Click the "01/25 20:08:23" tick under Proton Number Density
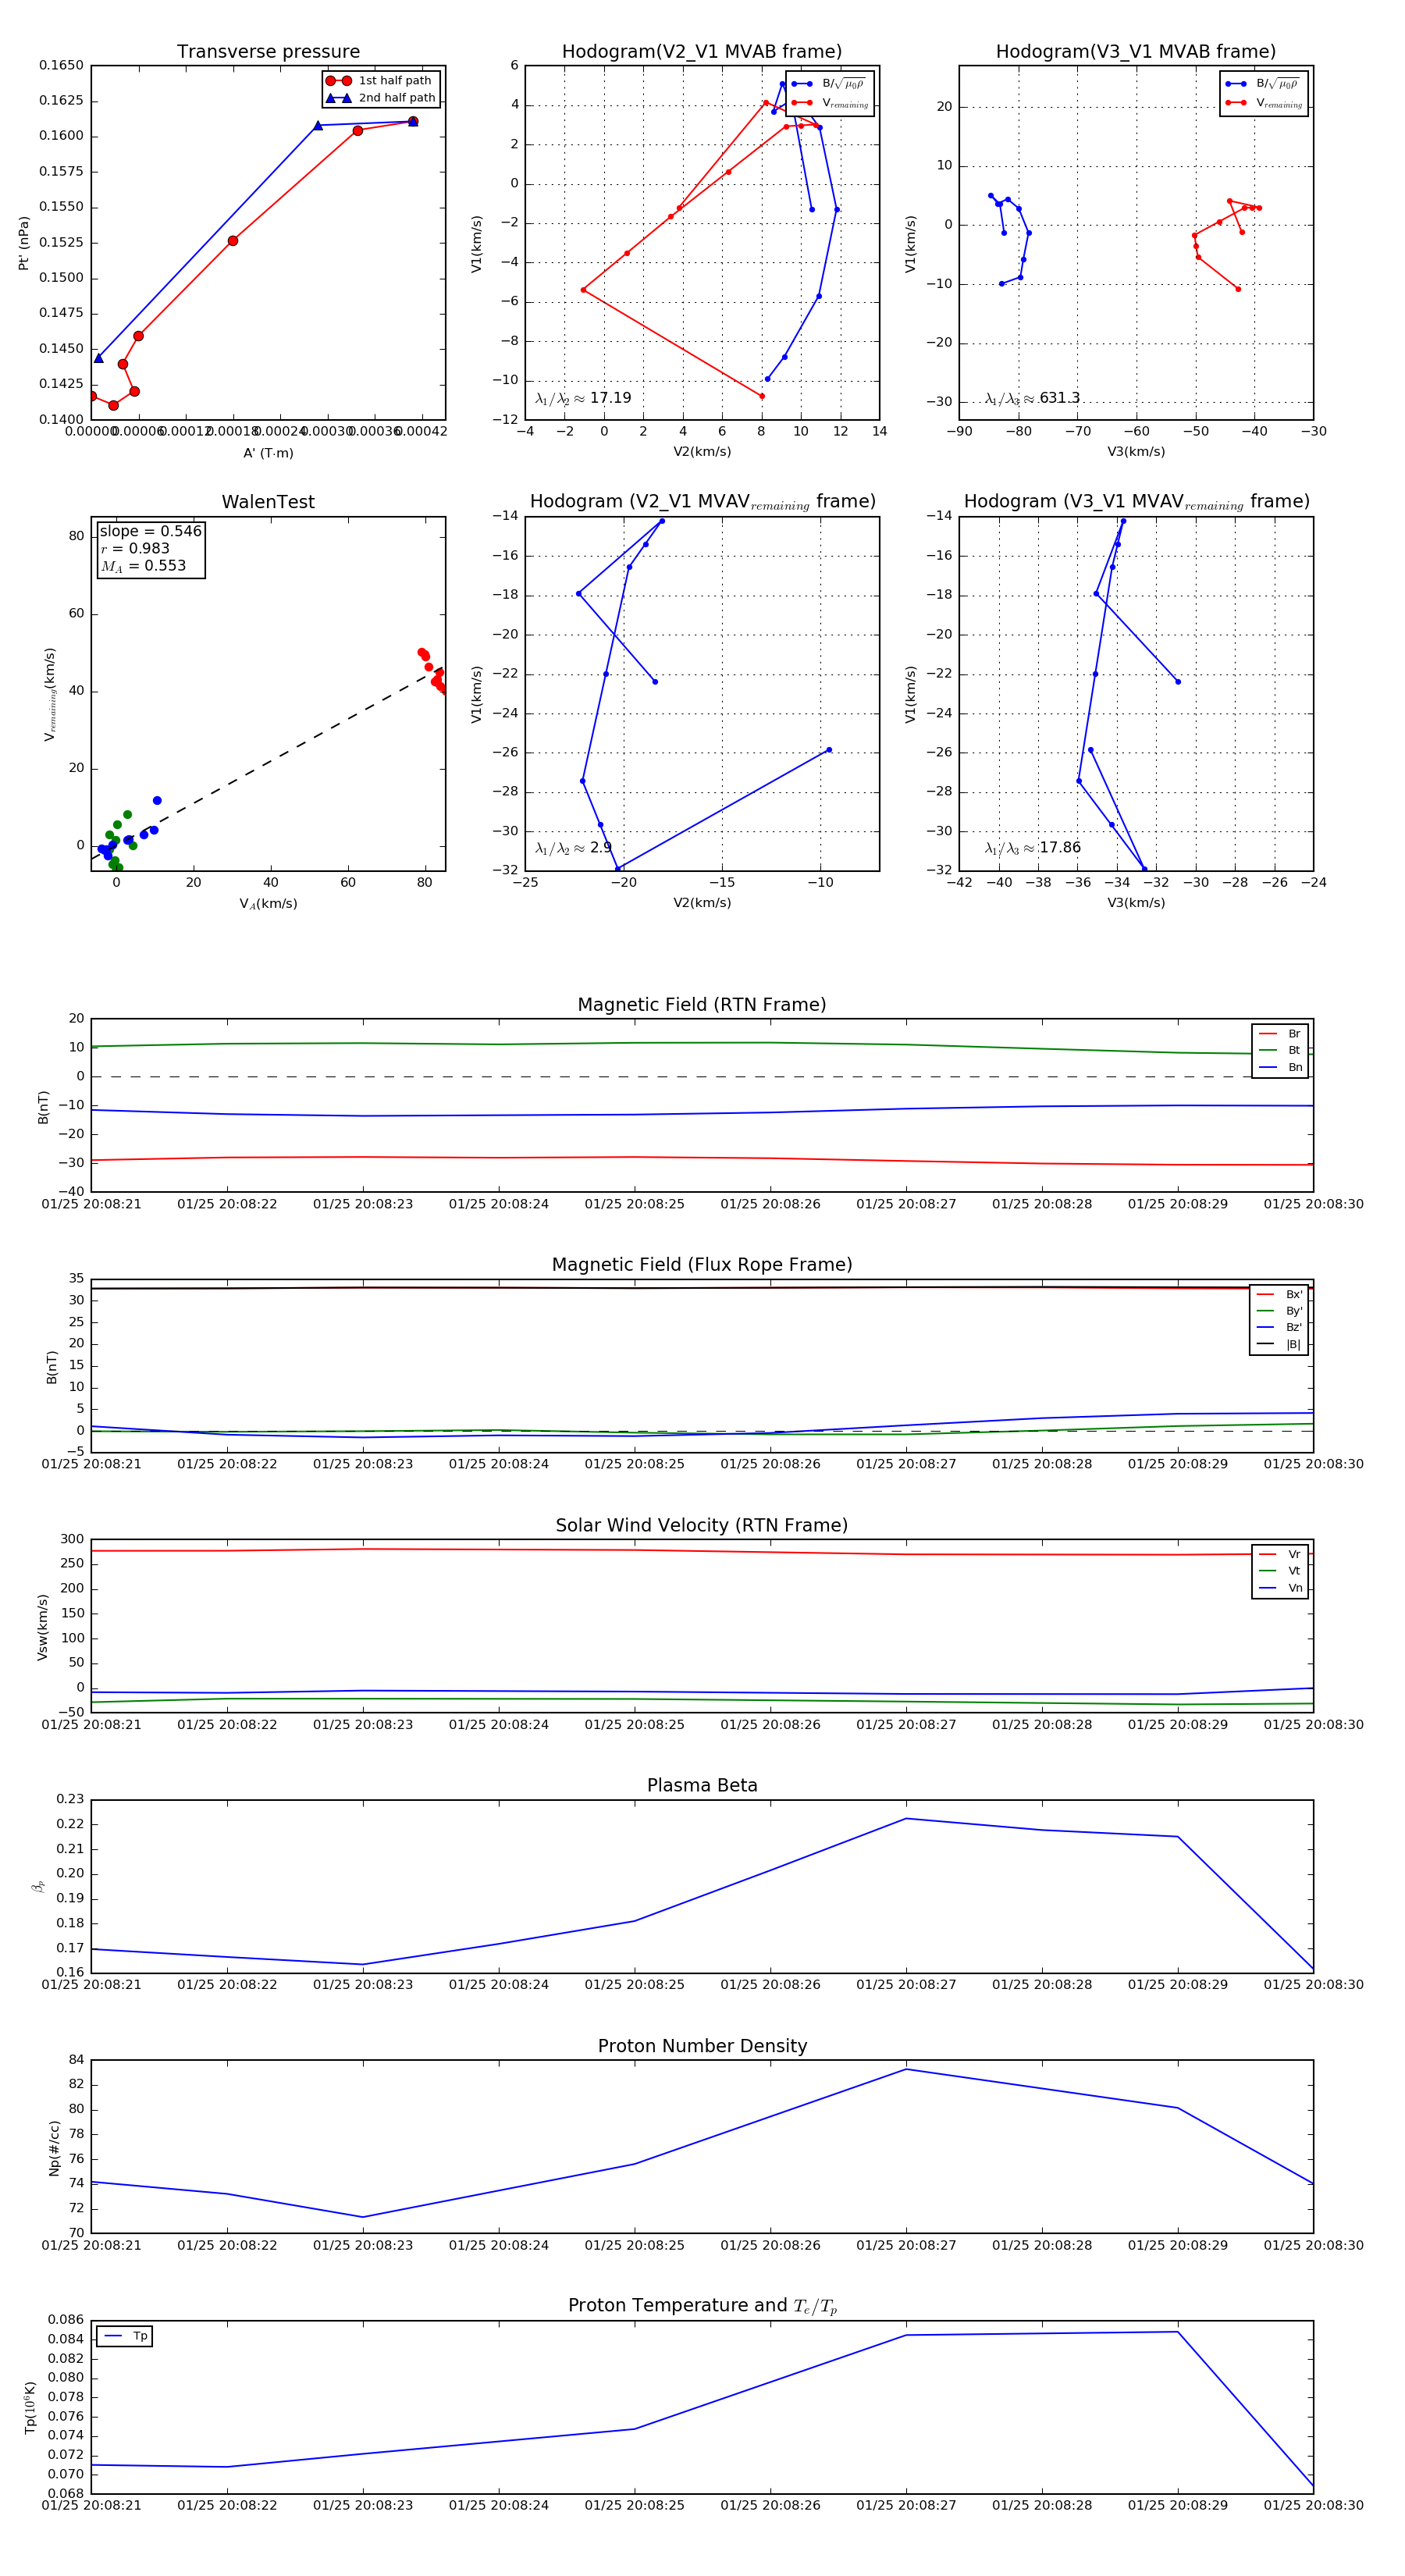Viewport: 1405px width, 2576px height. (x=363, y=2245)
